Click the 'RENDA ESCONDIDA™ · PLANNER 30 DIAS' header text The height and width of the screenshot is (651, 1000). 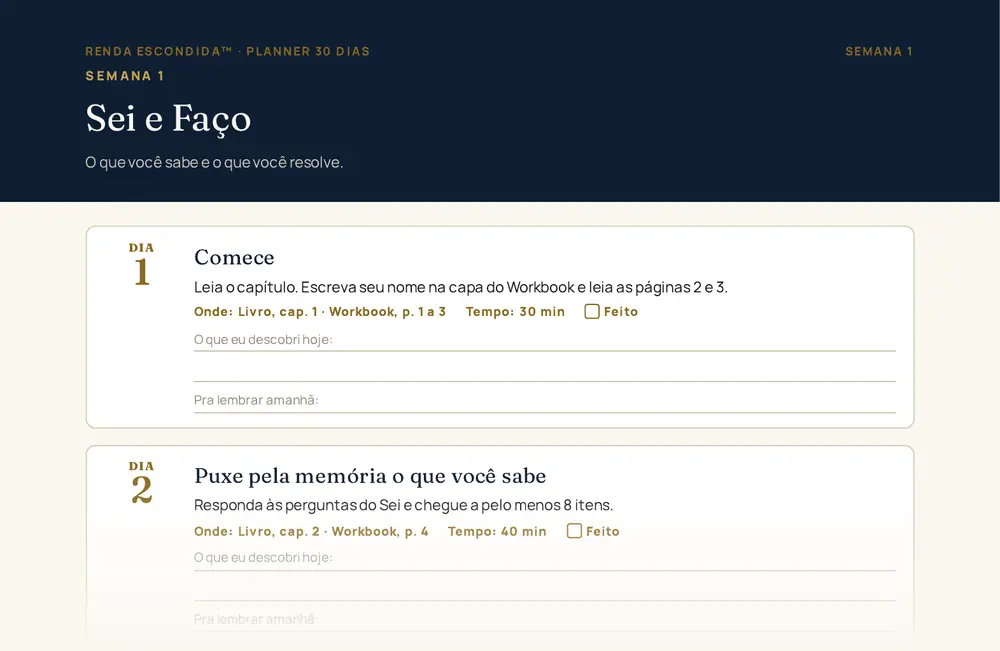228,51
